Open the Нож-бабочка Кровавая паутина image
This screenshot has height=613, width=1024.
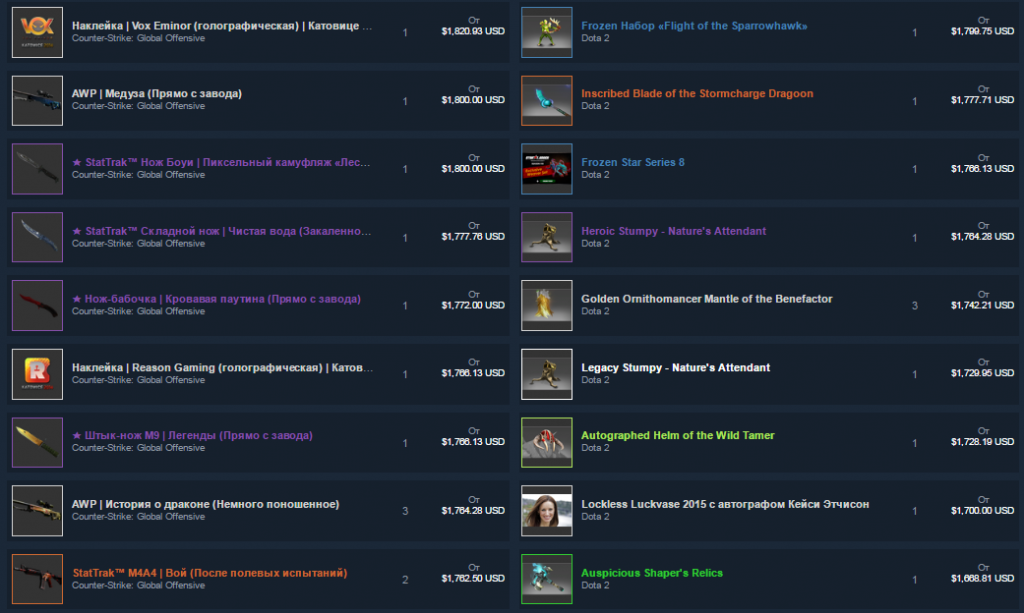(37, 306)
